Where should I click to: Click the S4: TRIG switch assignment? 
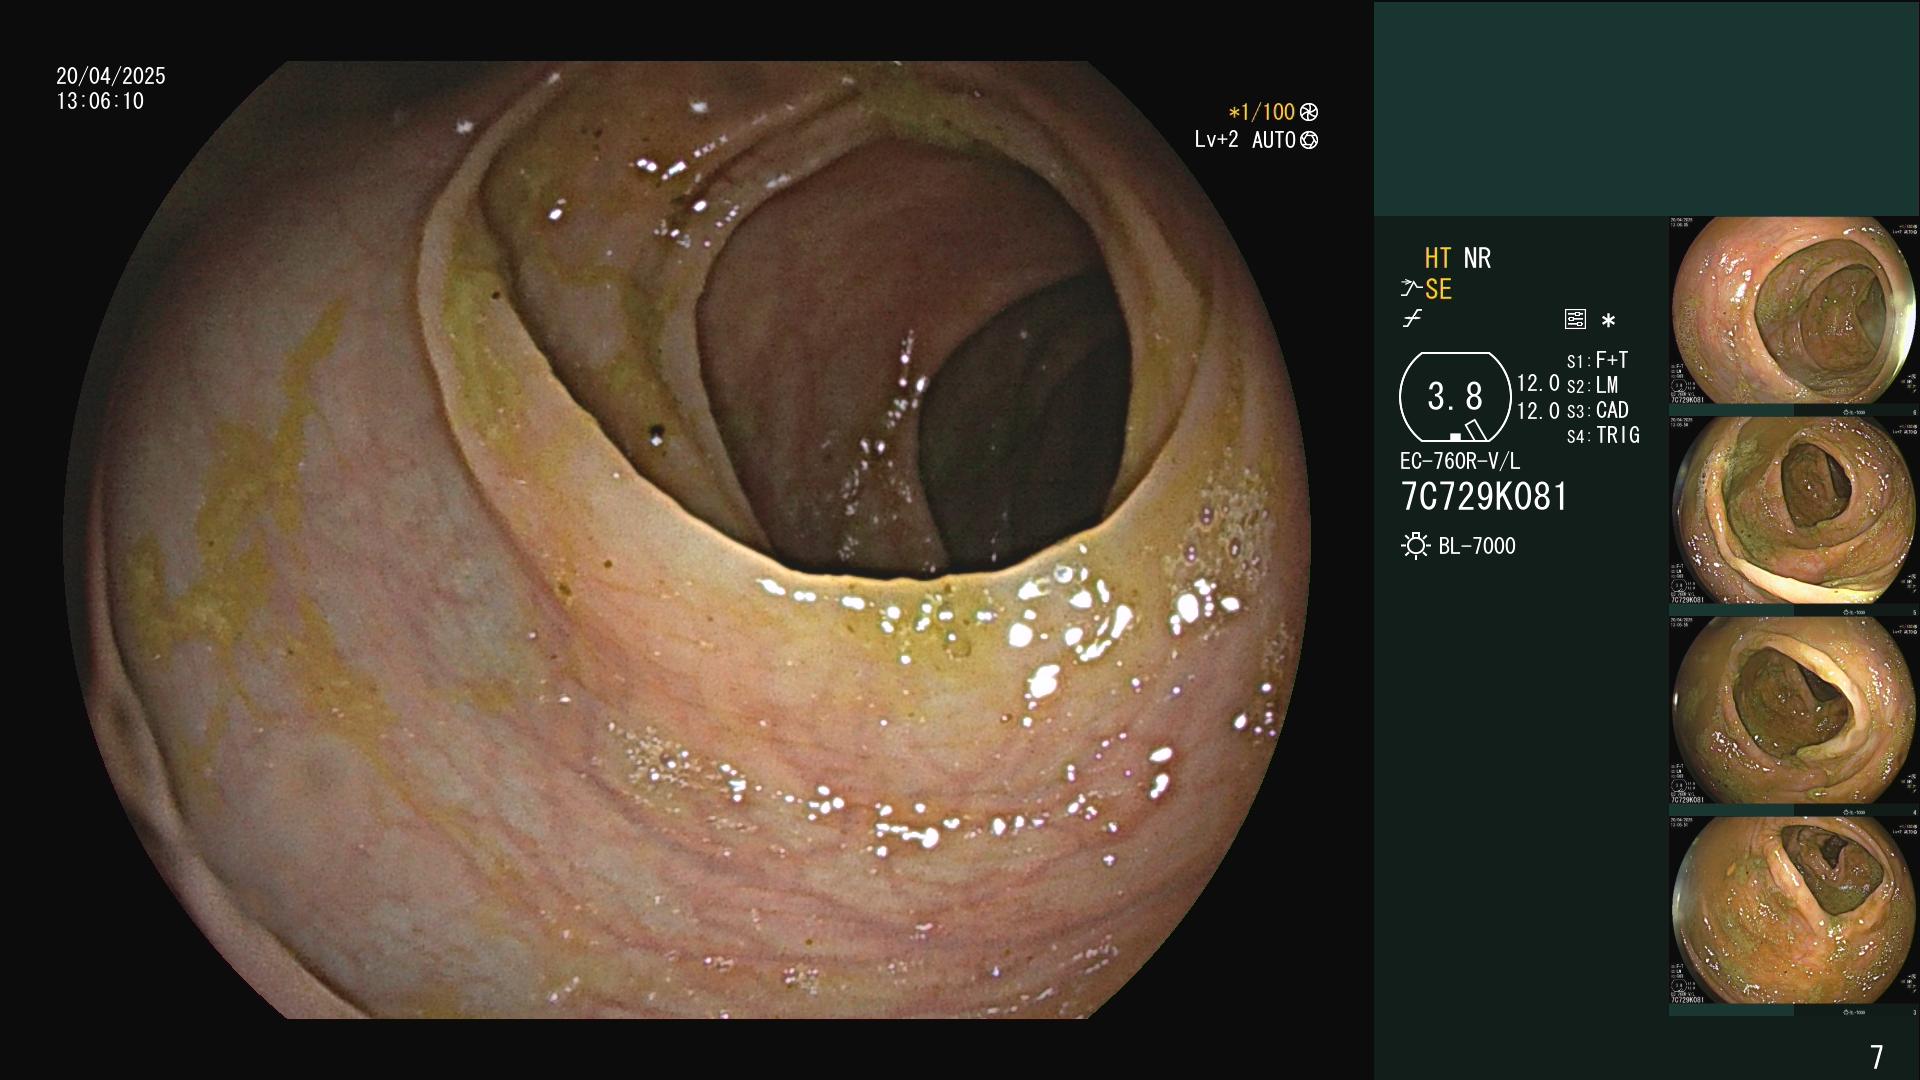(x=1603, y=435)
